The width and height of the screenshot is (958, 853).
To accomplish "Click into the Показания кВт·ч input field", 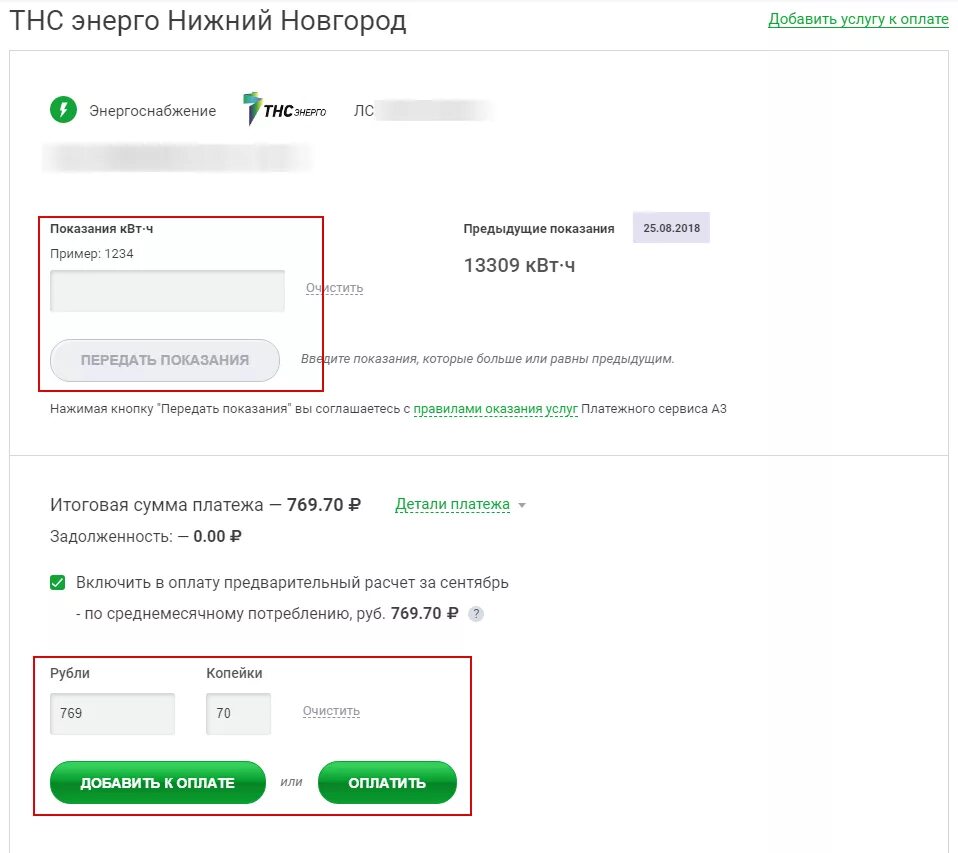I will (x=167, y=291).
